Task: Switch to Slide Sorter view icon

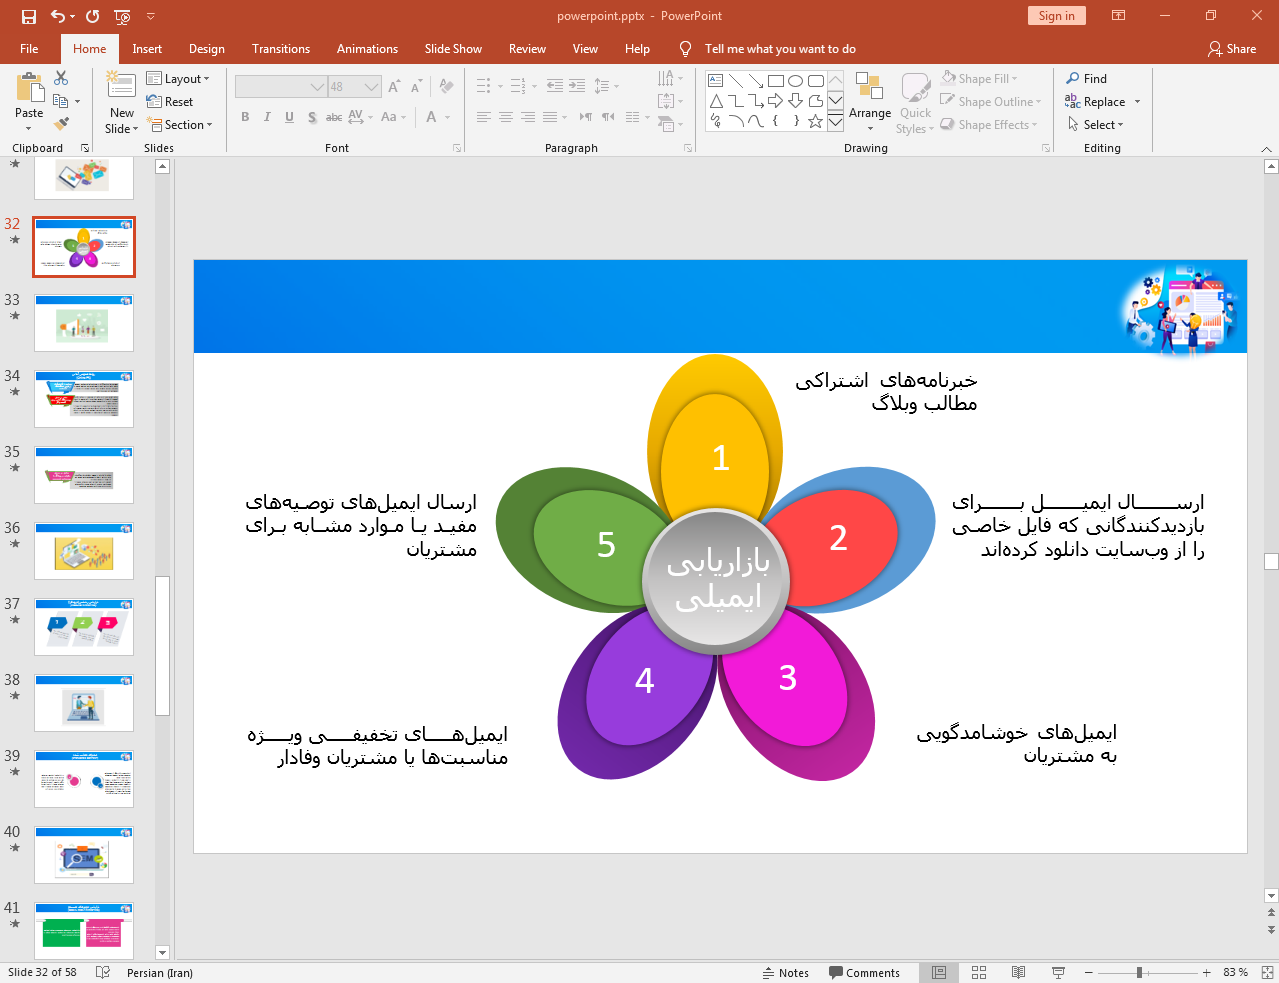Action: [979, 973]
